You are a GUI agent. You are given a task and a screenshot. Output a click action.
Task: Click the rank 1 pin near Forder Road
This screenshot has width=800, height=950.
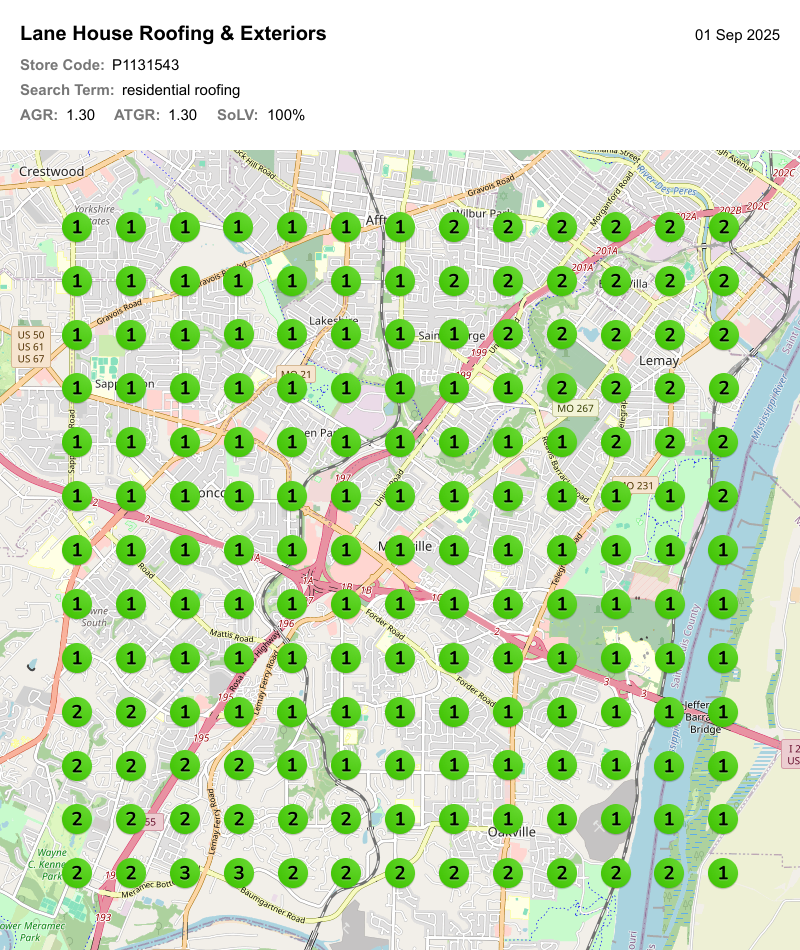(398, 602)
